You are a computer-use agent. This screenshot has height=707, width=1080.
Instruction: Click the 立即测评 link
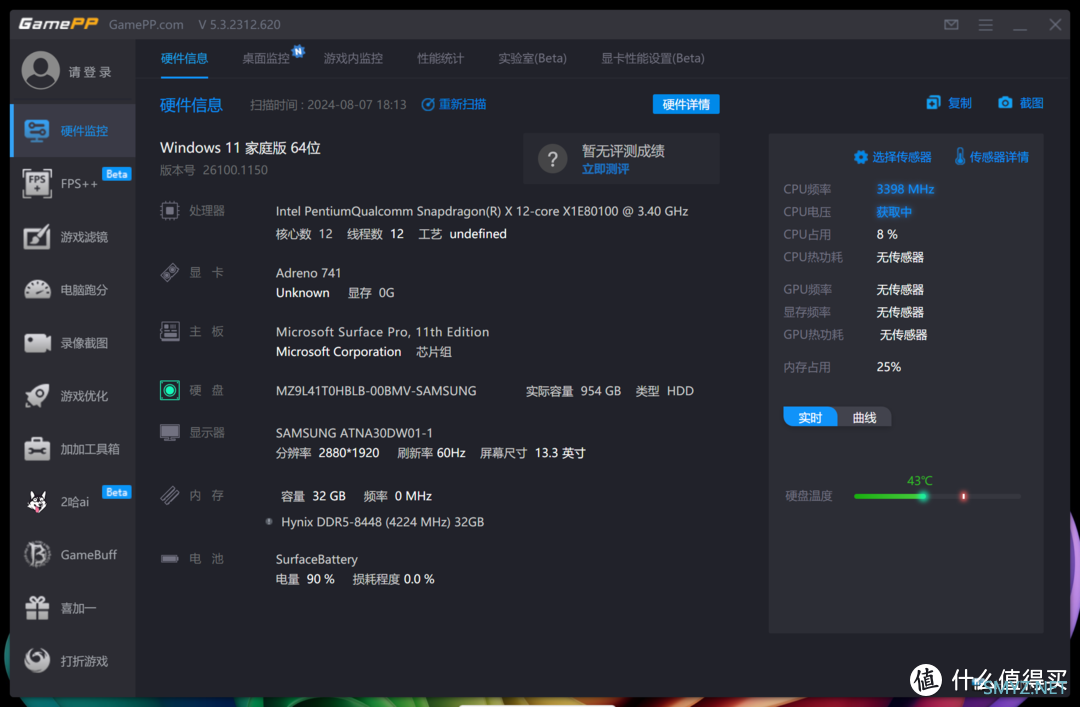click(605, 170)
